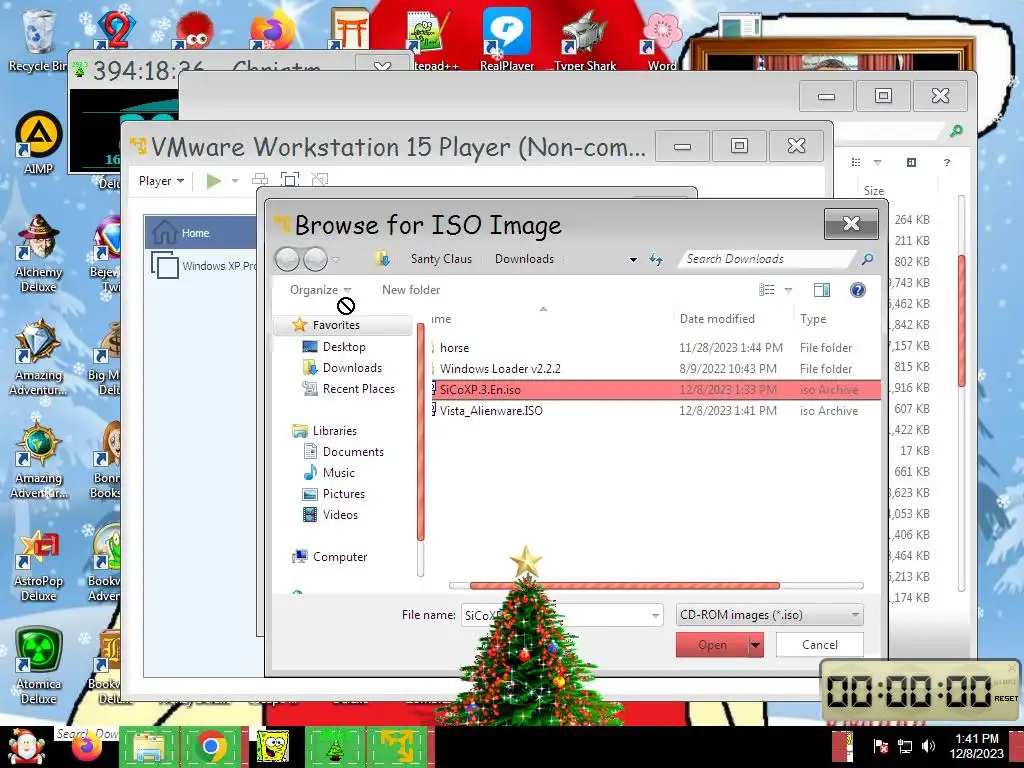The image size is (1024, 768).
Task: Open the Organize dropdown
Action: tap(321, 290)
